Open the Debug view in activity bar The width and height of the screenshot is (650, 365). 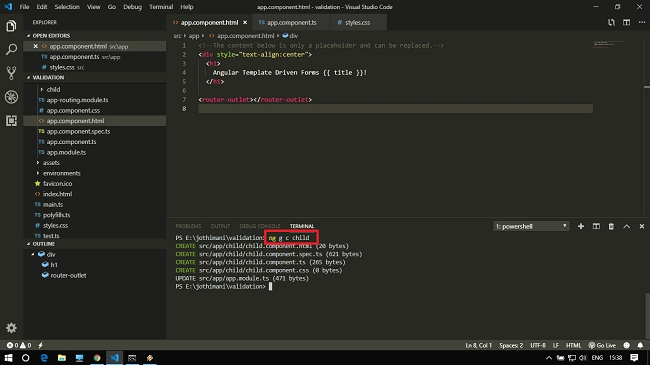tap(11, 97)
